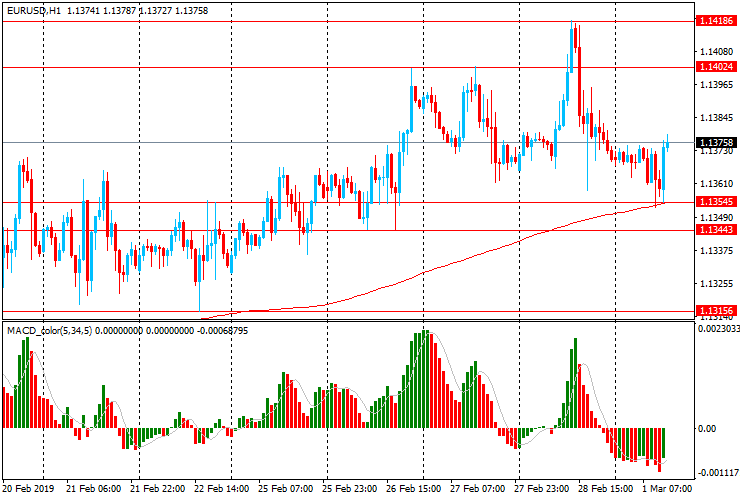Click the 26 Feb 15:00 time label
The image size is (740, 500).
(x=414, y=489)
